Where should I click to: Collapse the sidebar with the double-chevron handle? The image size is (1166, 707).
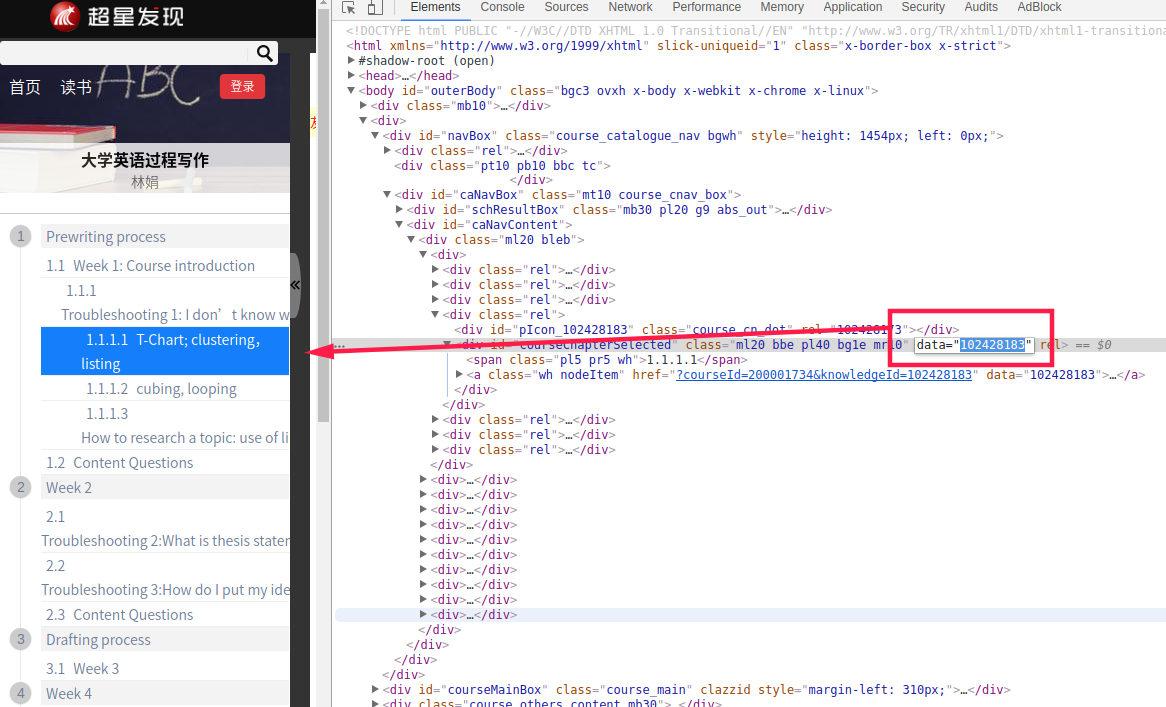(x=295, y=285)
